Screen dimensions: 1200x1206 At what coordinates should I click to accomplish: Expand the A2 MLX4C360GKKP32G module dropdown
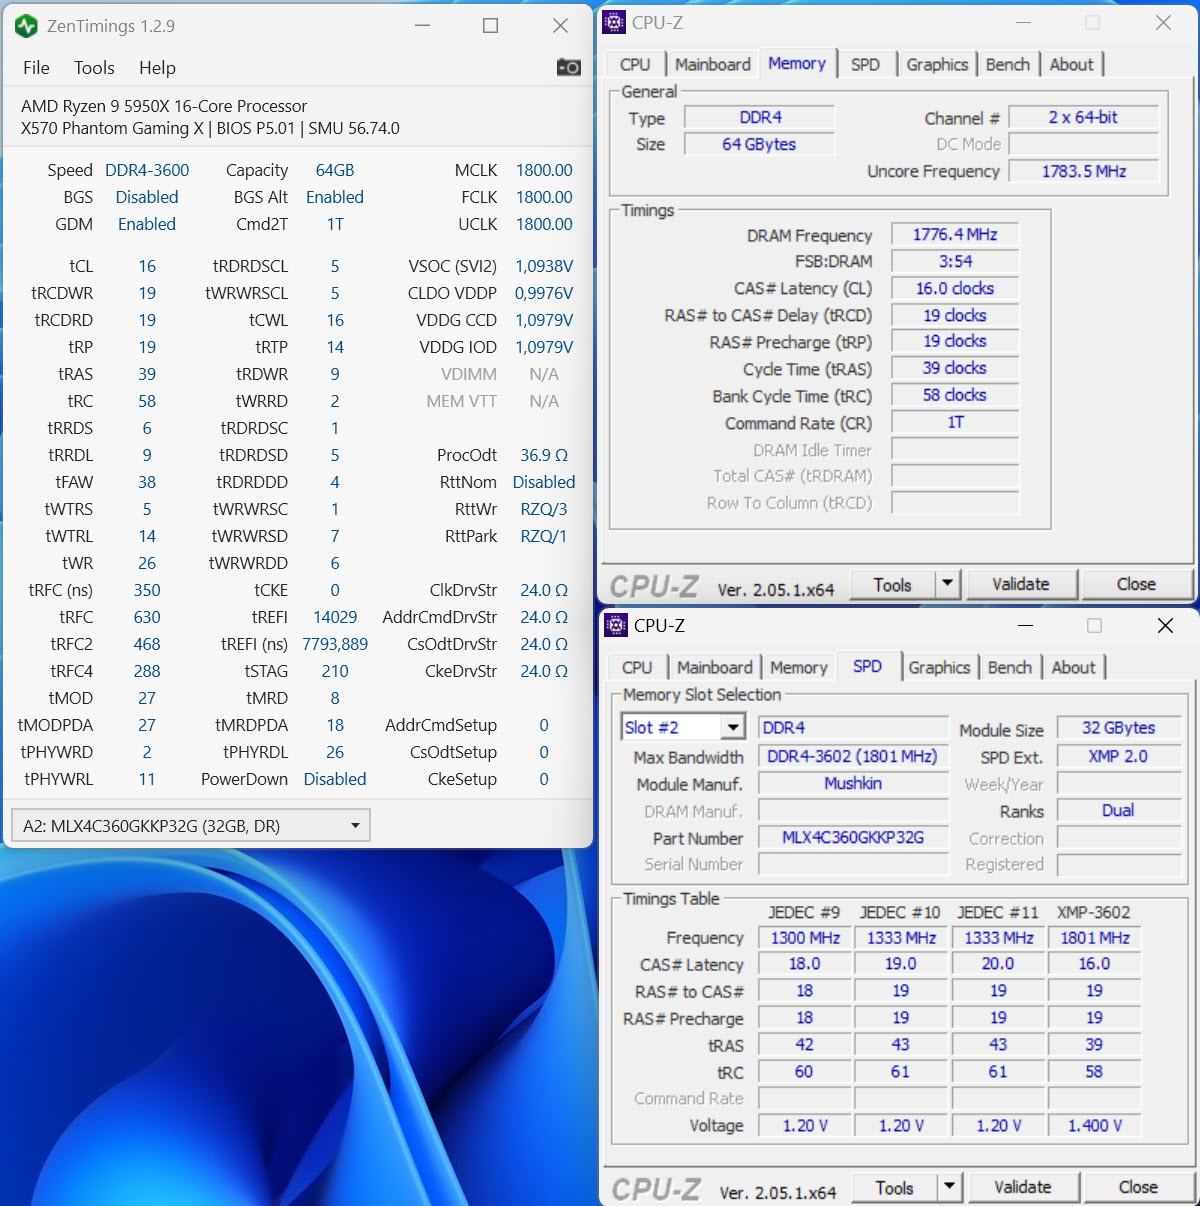coord(190,826)
